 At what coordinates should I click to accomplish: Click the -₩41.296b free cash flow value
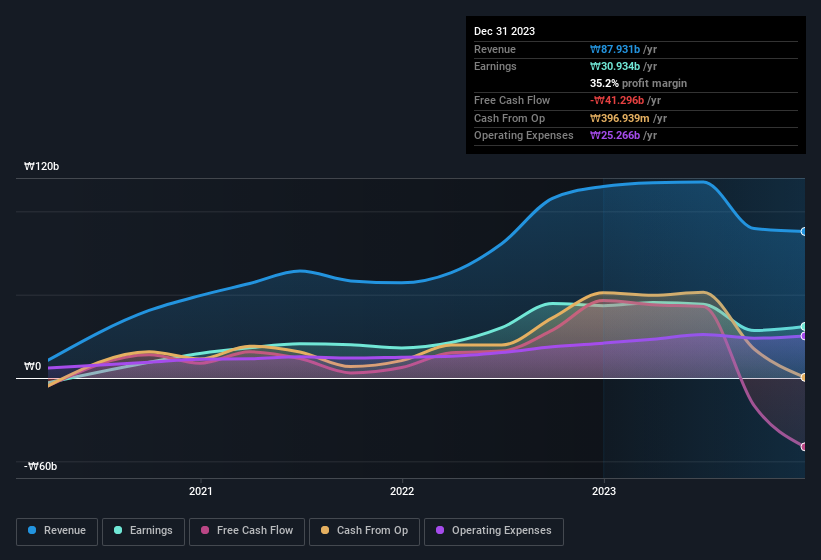pos(617,100)
